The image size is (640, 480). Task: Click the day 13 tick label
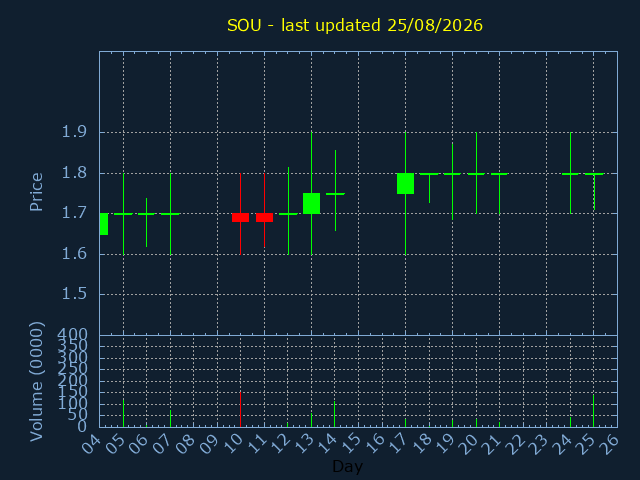pos(303,444)
